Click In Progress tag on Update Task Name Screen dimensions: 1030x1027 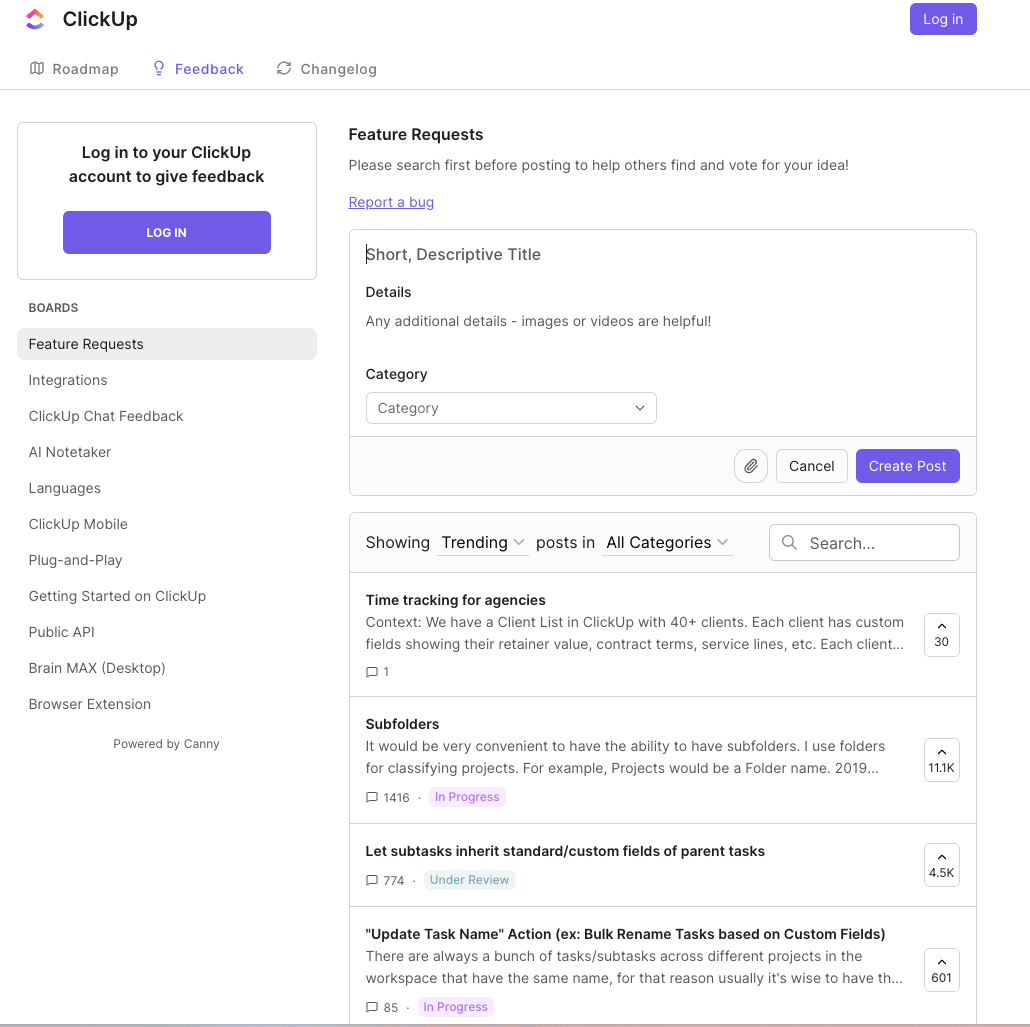(455, 1007)
